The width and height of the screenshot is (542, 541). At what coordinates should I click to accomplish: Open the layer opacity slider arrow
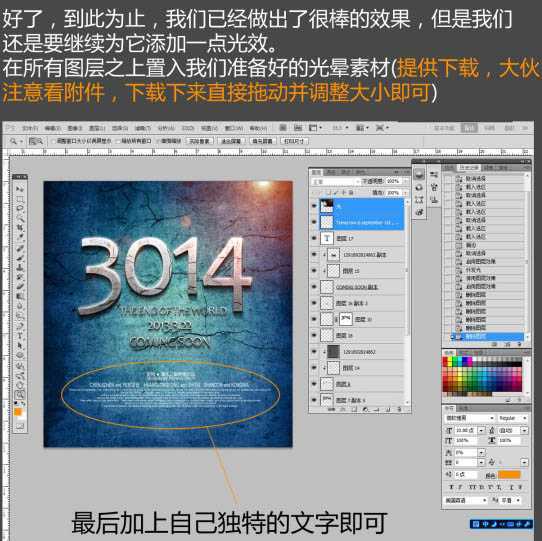[x=405, y=181]
